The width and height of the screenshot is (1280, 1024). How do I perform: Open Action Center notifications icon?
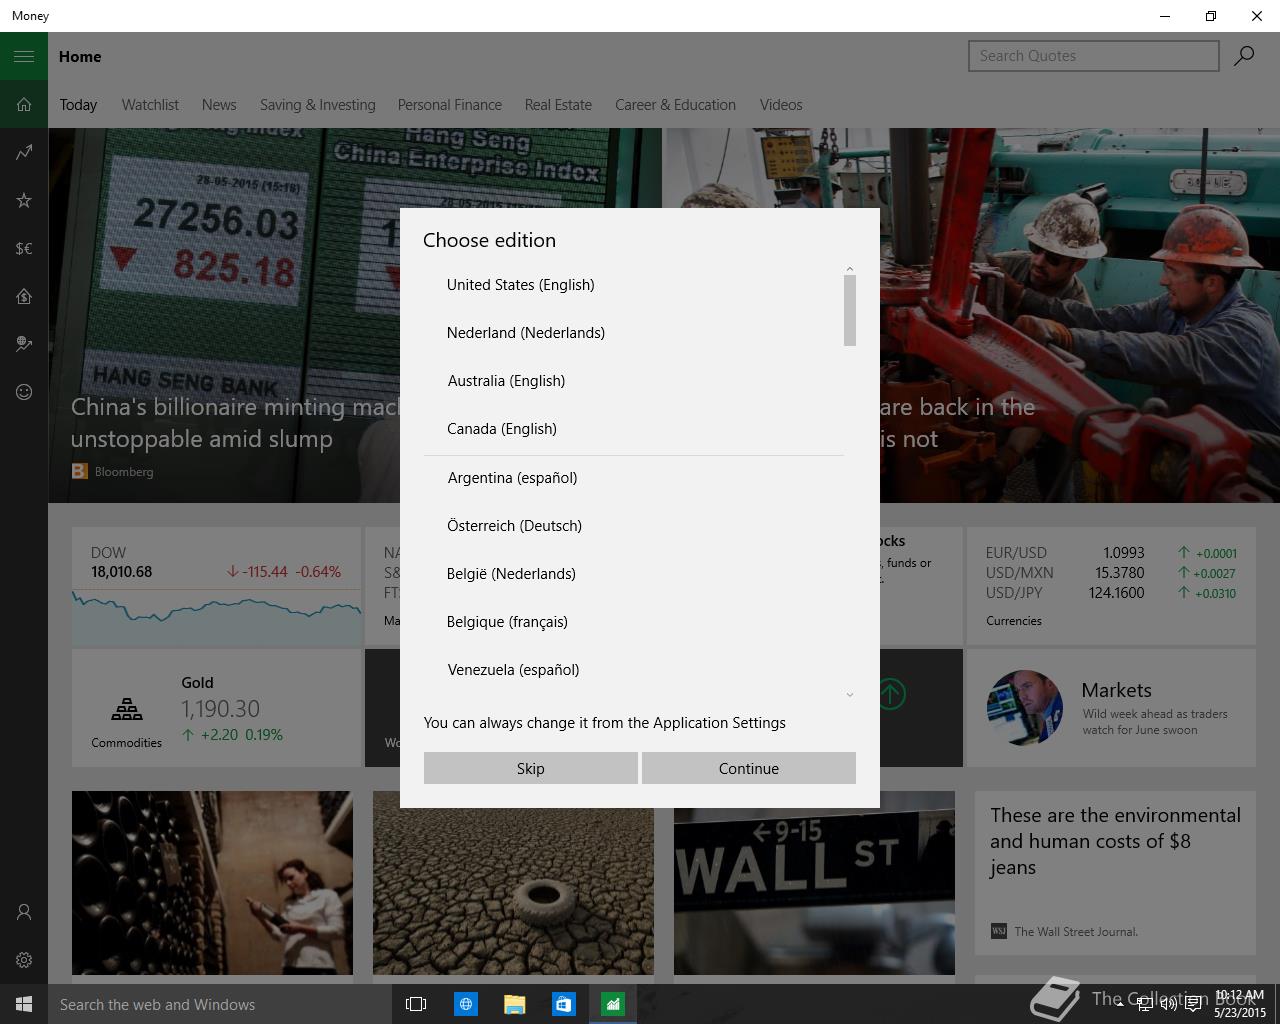tap(1193, 1004)
